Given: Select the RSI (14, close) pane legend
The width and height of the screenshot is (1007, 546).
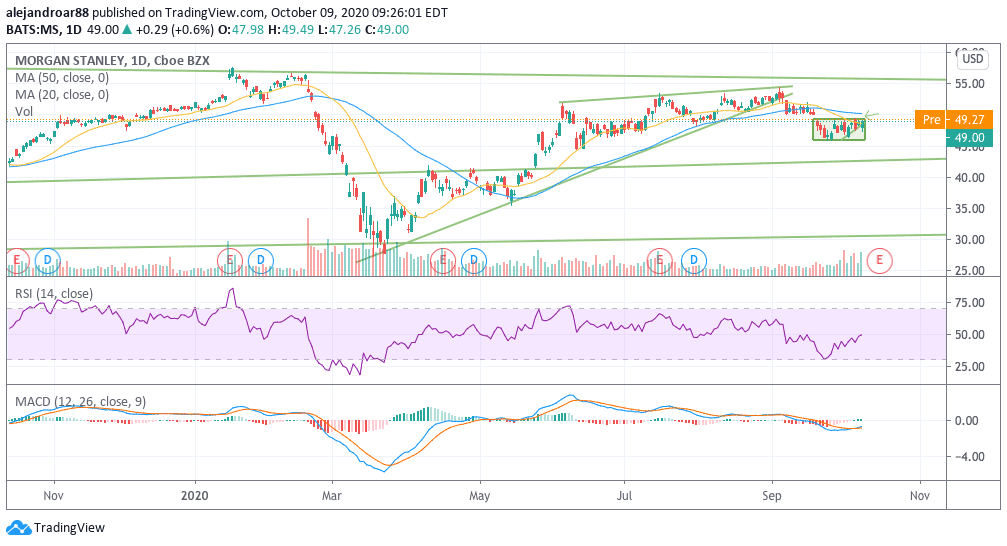Looking at the screenshot, I should click(x=54, y=294).
